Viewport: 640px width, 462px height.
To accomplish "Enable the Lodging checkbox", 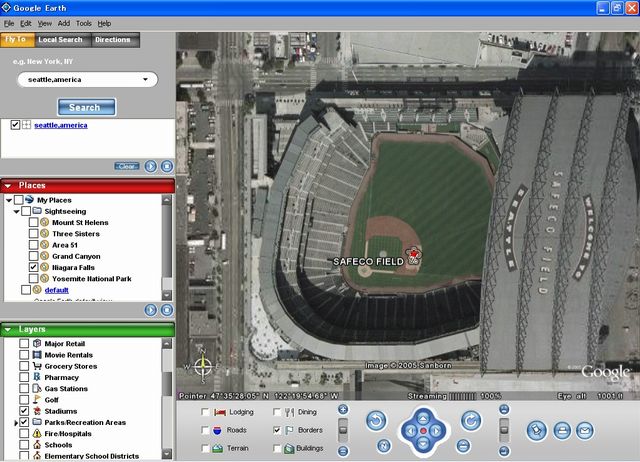I will click(205, 412).
